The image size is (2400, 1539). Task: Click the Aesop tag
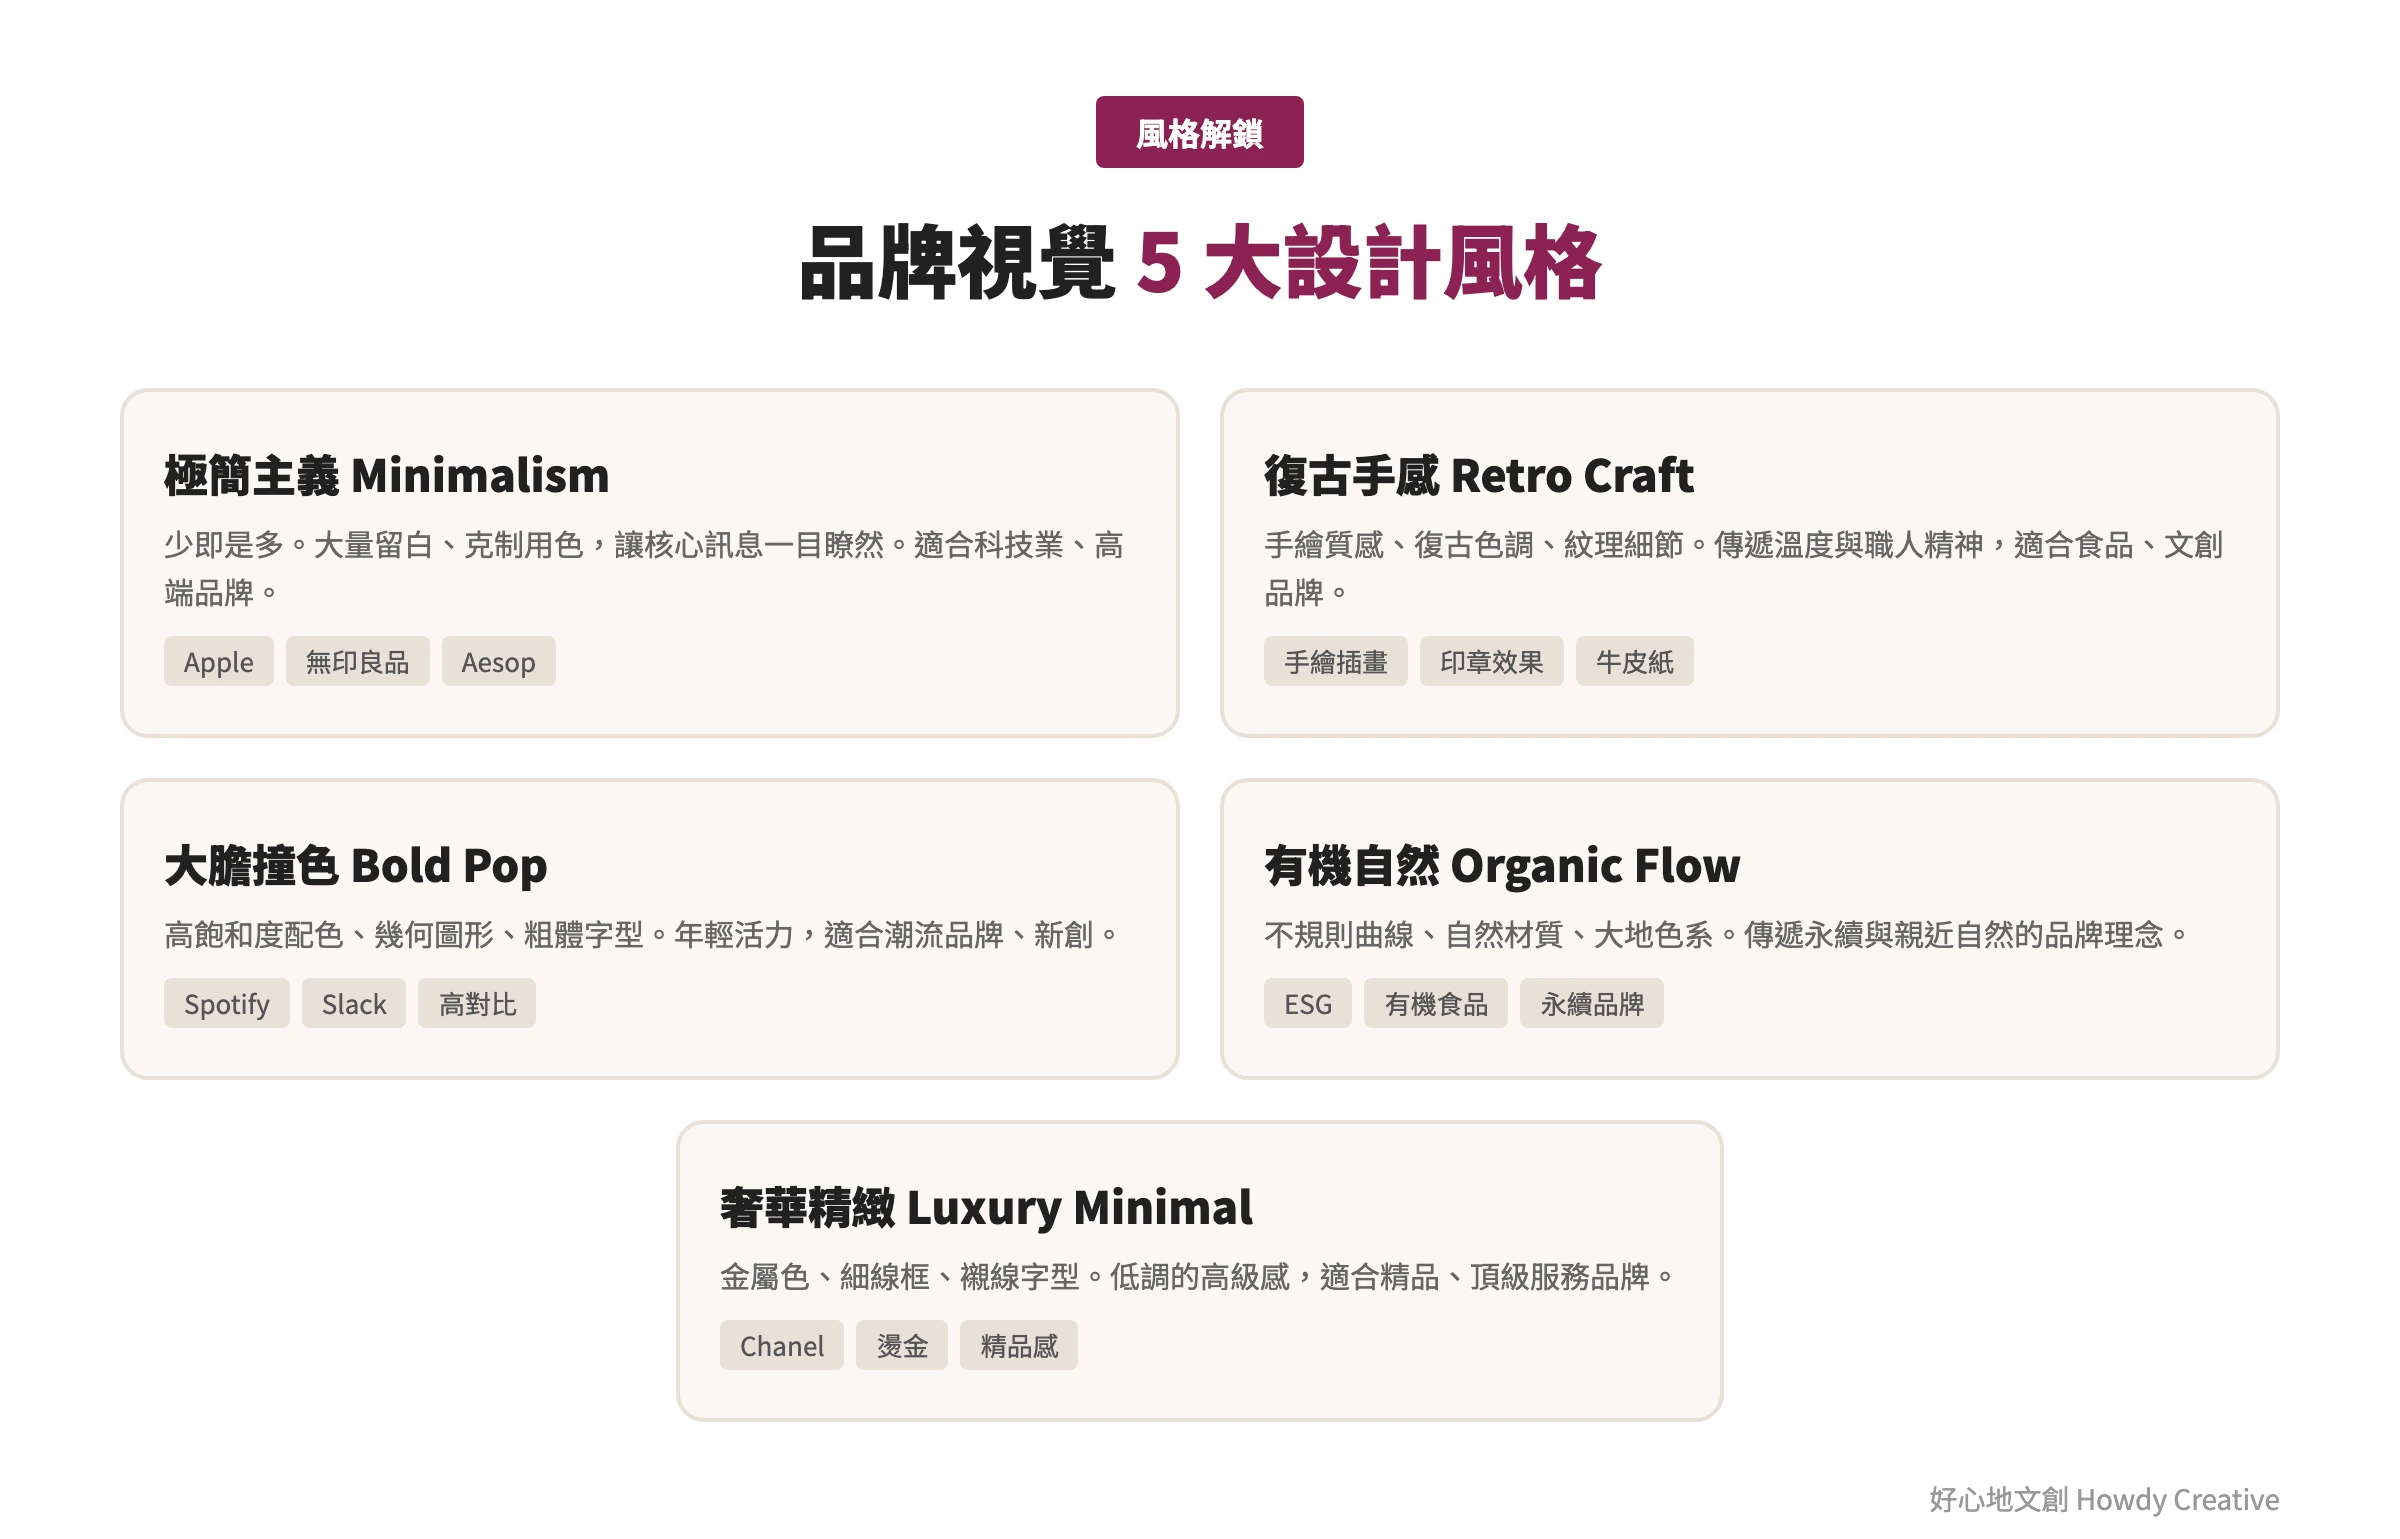click(499, 661)
